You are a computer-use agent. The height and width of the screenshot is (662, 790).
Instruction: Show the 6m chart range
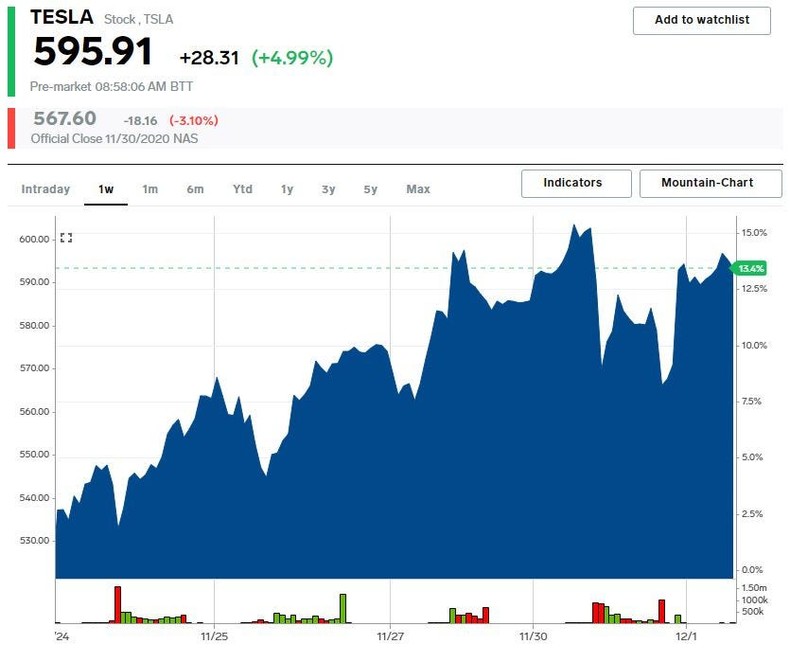point(195,189)
